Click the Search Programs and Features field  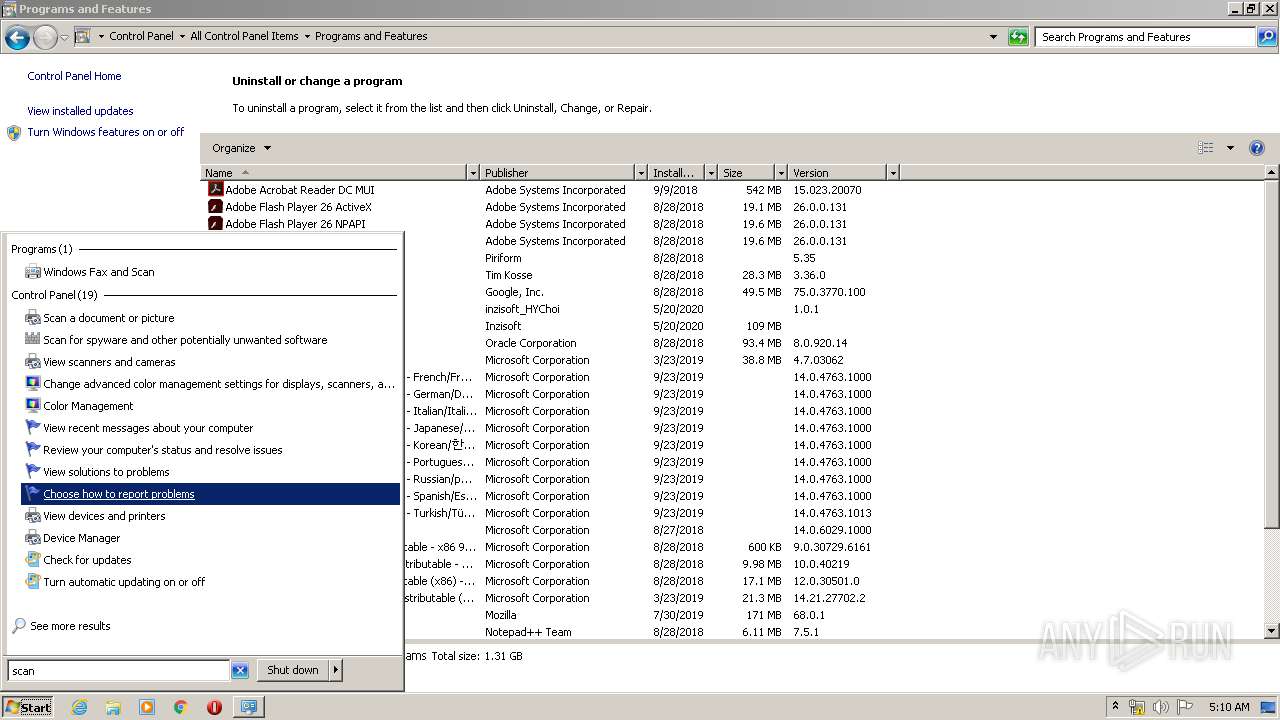click(1146, 37)
